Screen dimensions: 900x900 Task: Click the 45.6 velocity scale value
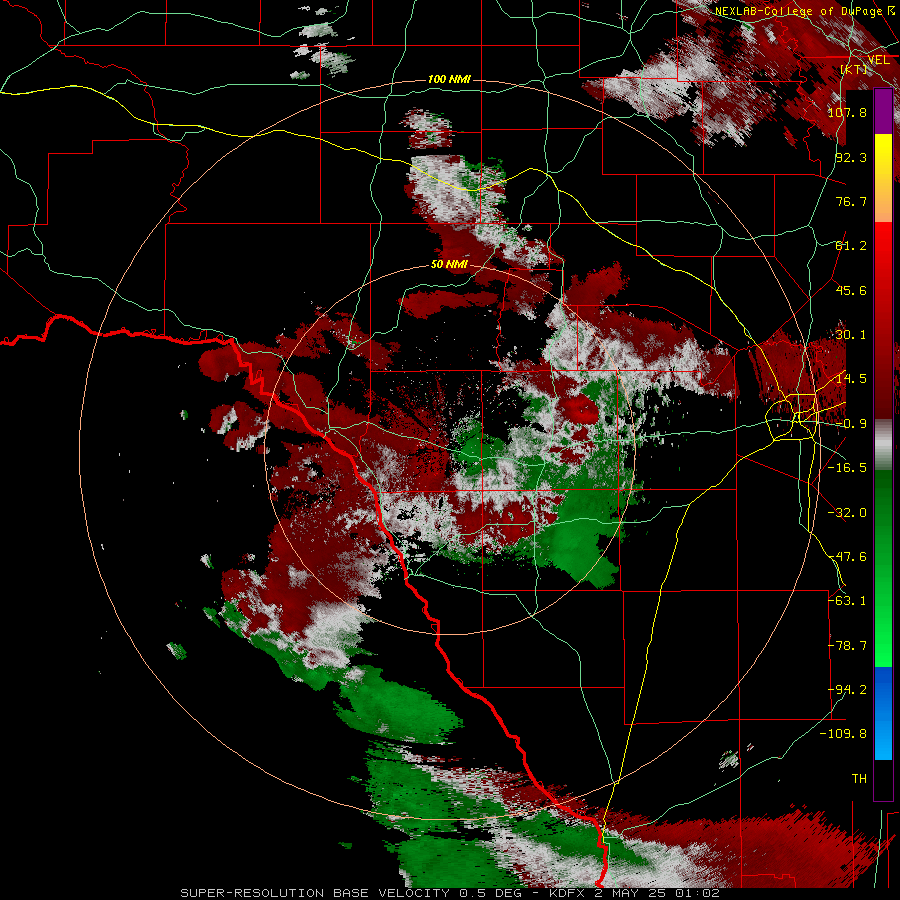851,290
